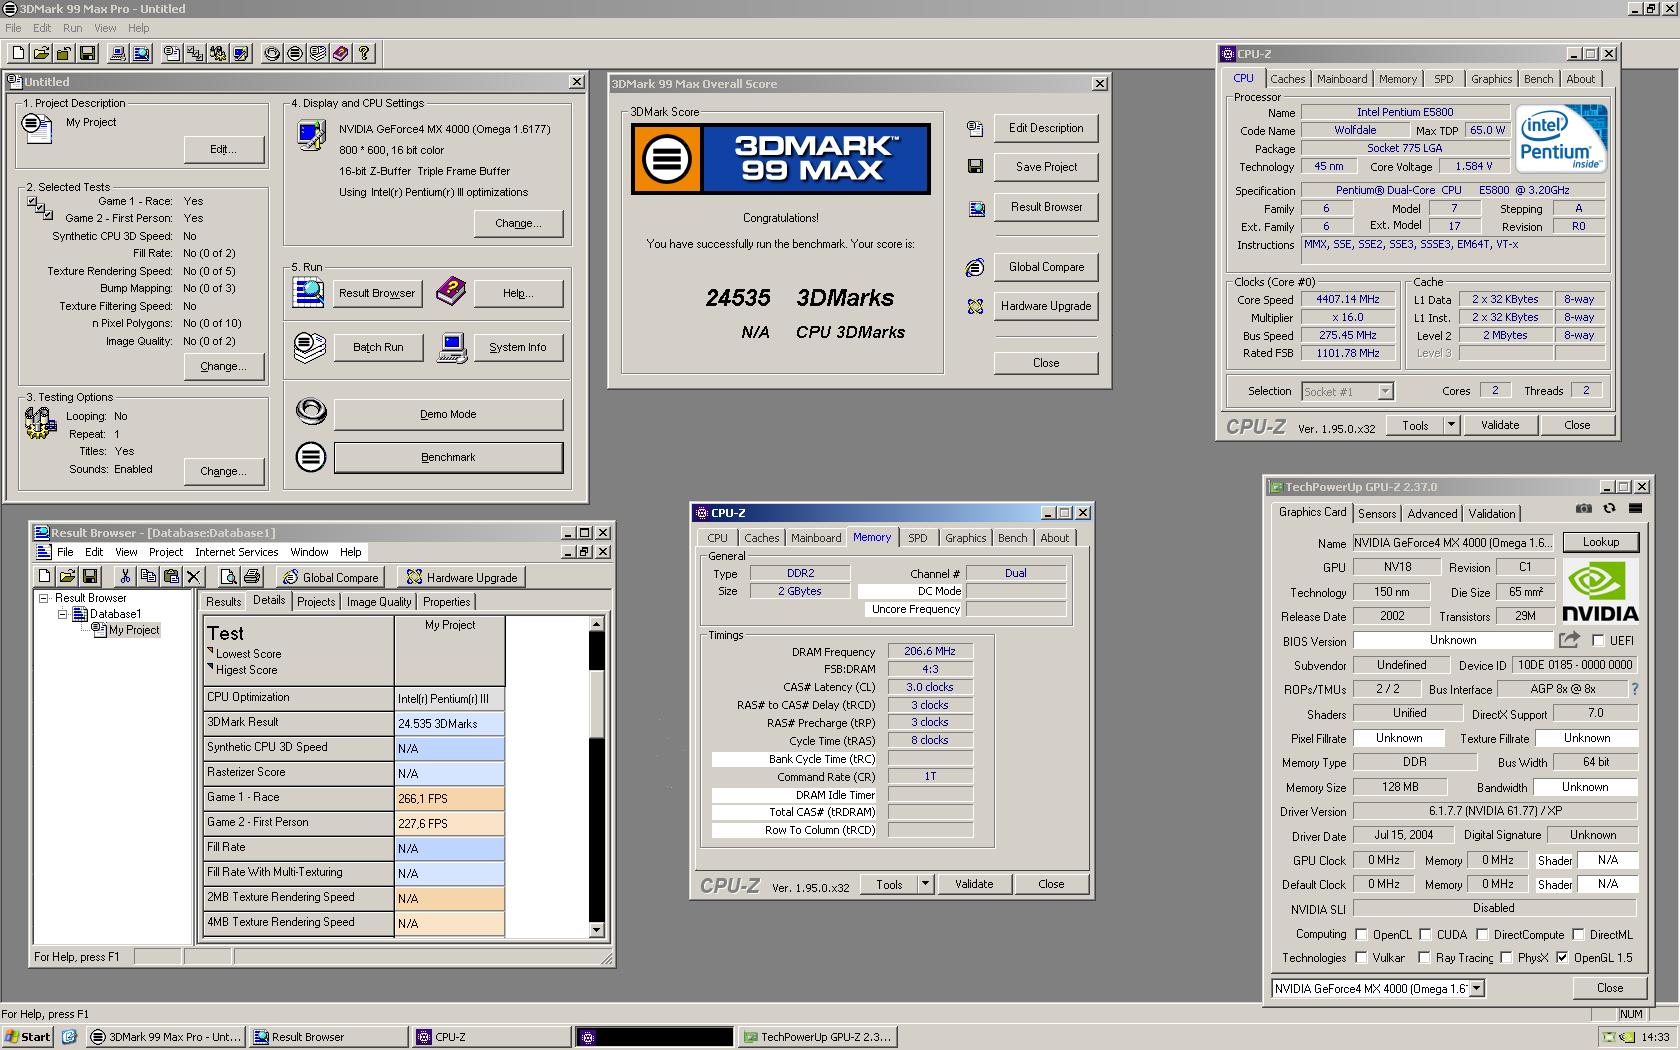Click the Copy icon in Result Browser toolbar

tap(148, 576)
